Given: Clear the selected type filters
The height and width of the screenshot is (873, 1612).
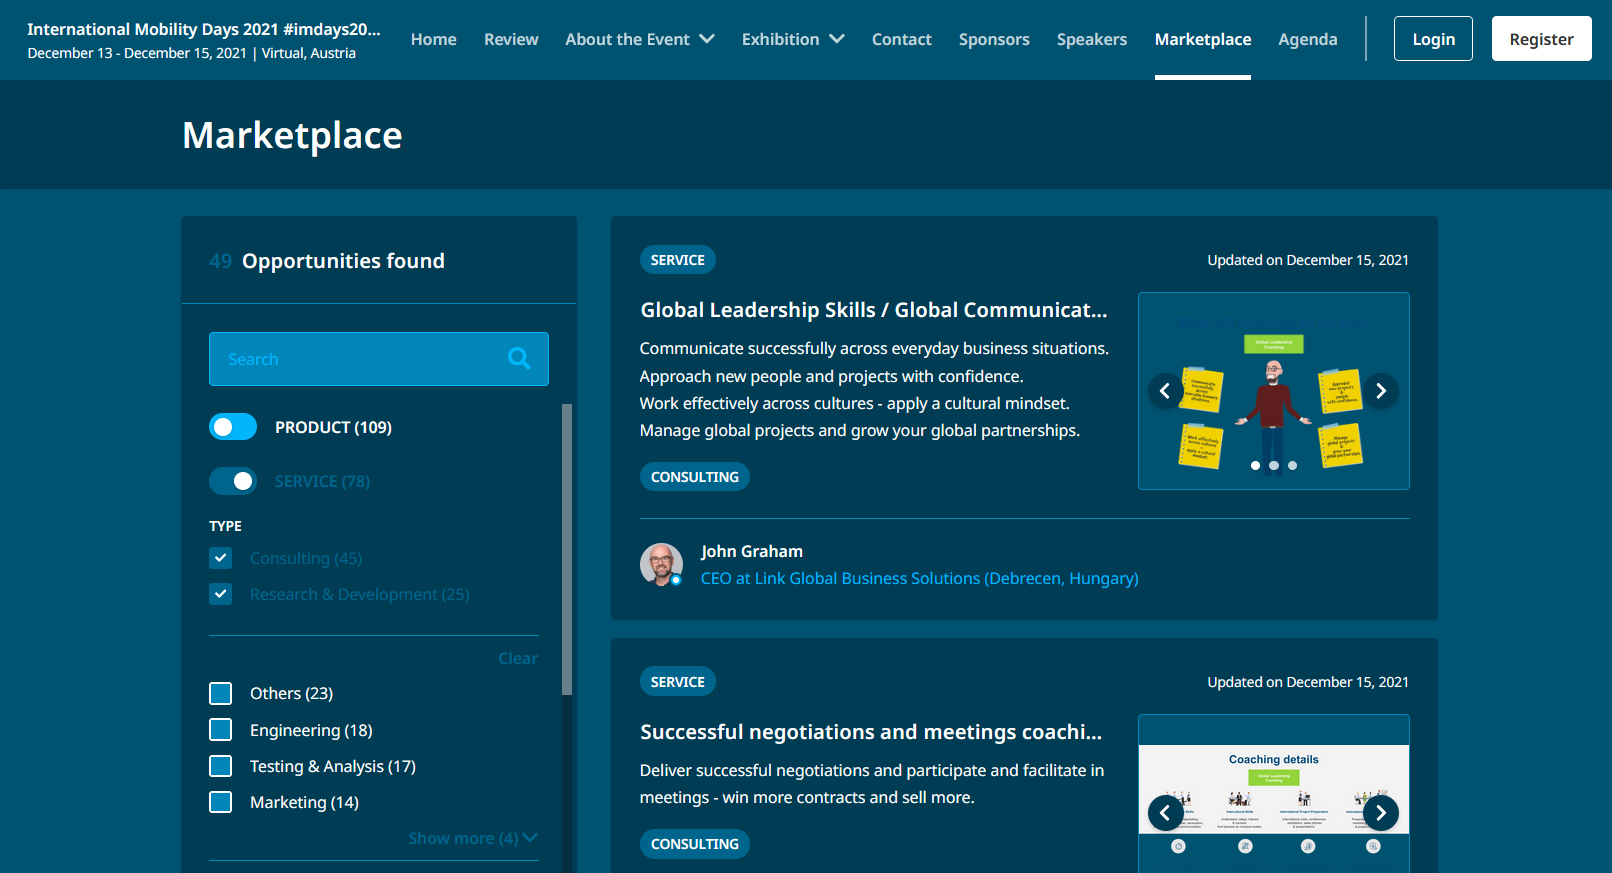Looking at the screenshot, I should [518, 658].
